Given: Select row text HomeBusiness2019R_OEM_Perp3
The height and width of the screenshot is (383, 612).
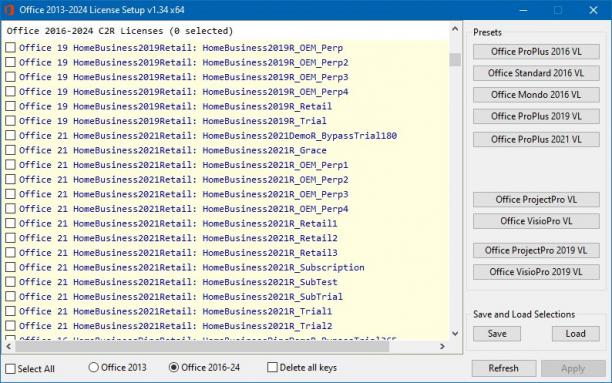Looking at the screenshot, I should [275, 77].
